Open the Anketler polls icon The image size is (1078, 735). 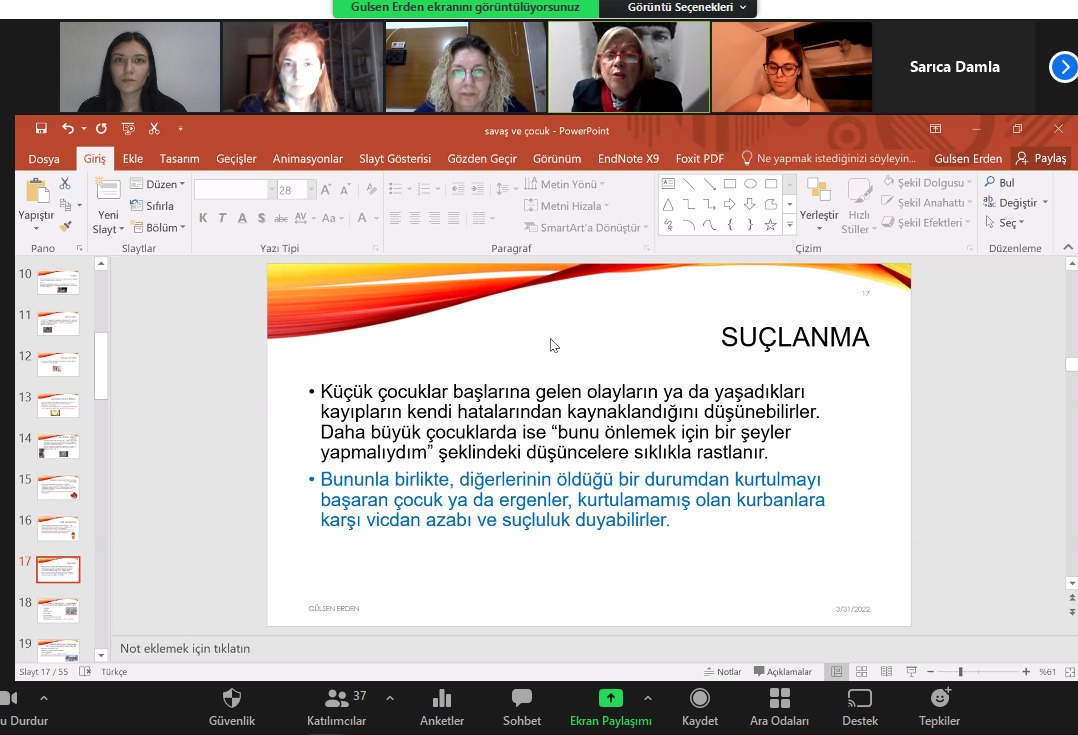tap(441, 698)
